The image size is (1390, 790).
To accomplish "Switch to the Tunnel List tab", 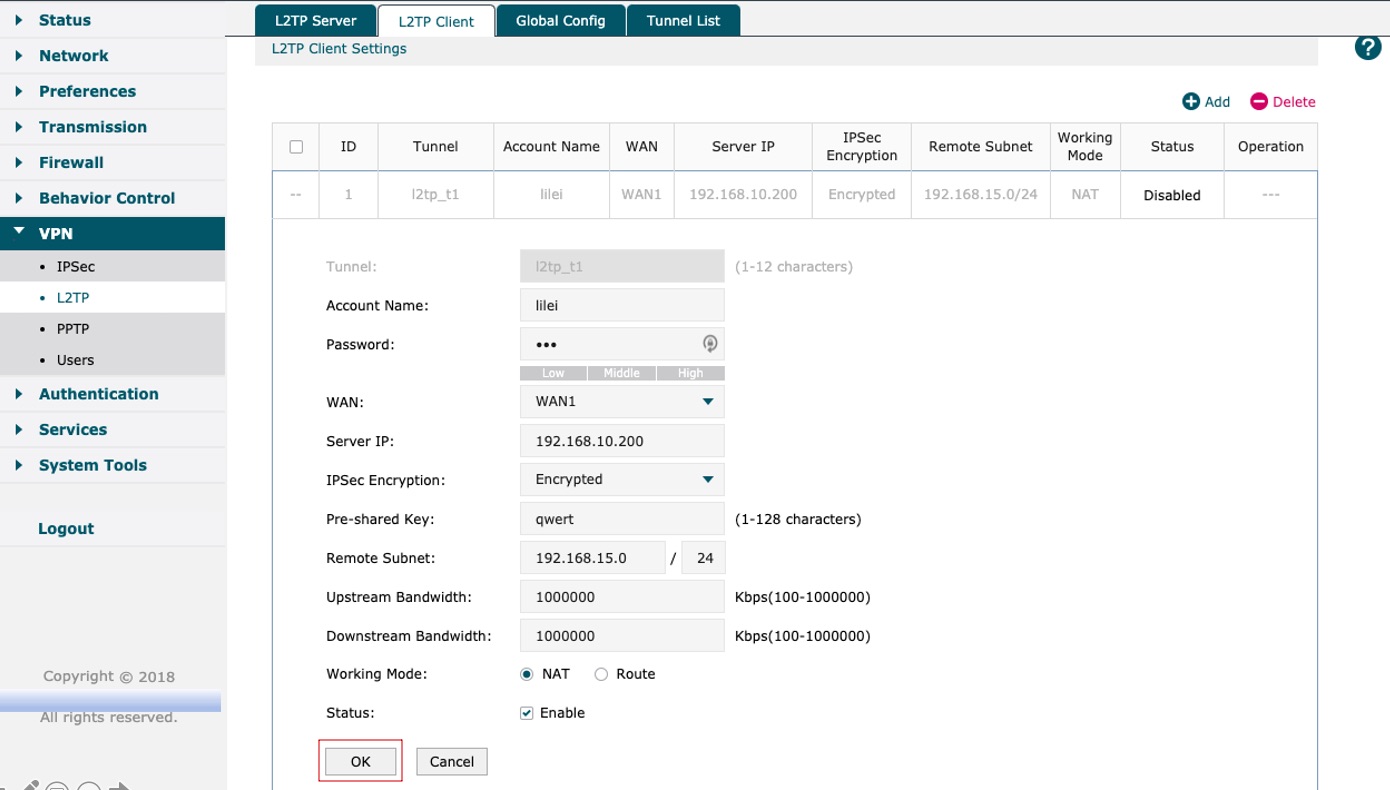I will point(683,20).
